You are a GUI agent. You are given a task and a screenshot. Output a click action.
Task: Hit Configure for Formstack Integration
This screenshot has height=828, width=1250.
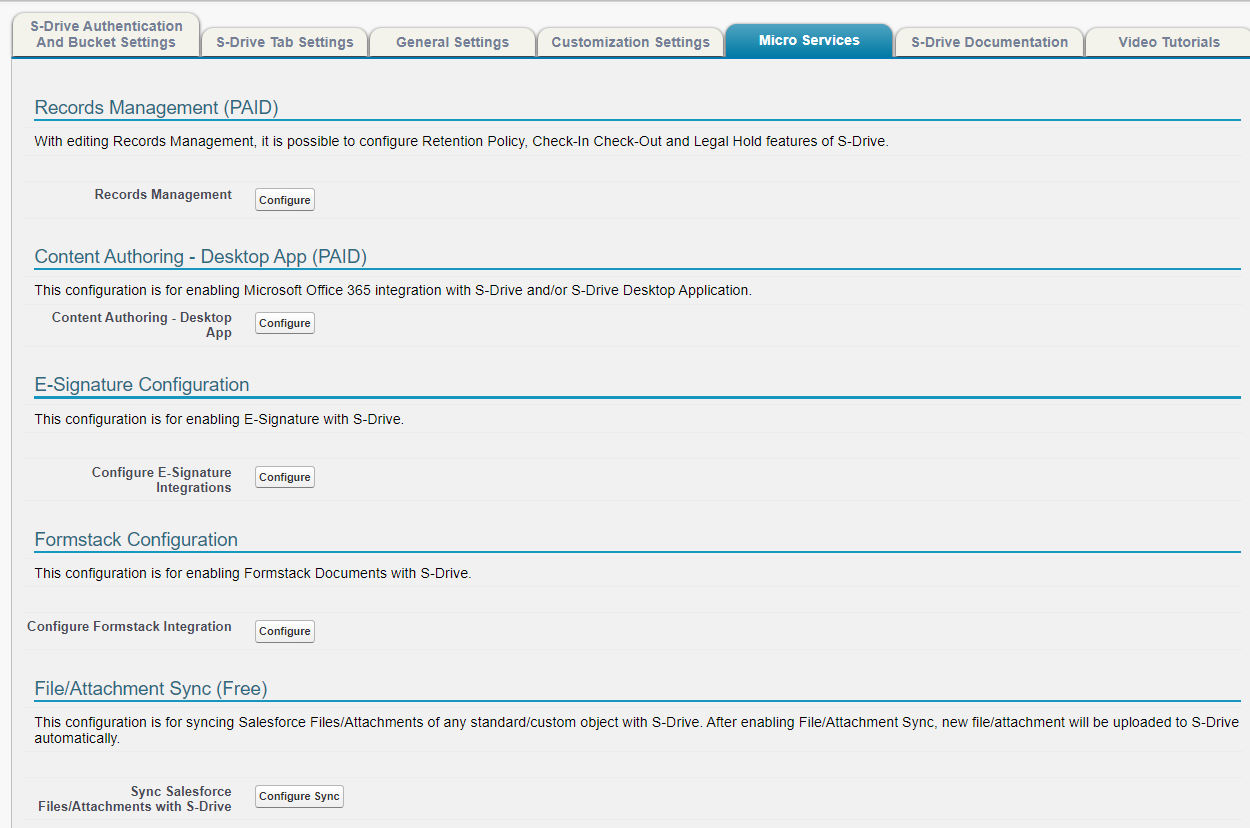[285, 631]
